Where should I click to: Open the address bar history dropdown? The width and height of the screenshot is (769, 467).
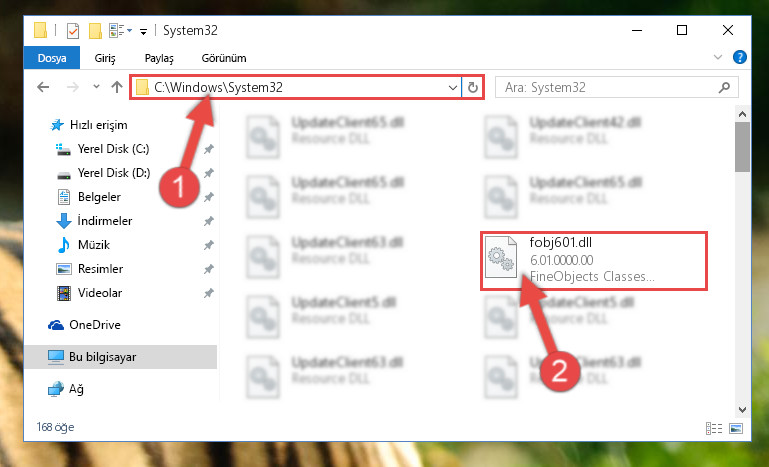pyautogui.click(x=452, y=88)
